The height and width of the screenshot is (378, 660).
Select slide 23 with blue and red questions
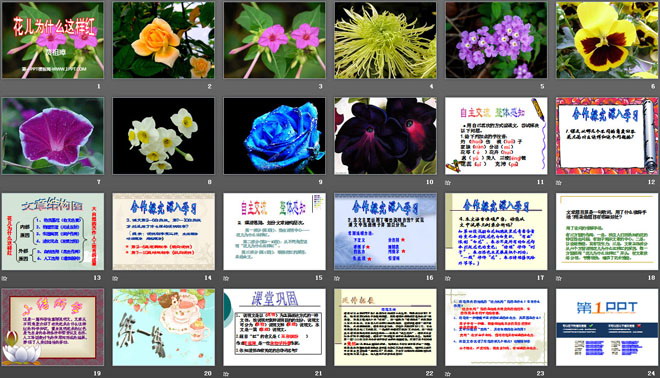pos(496,327)
